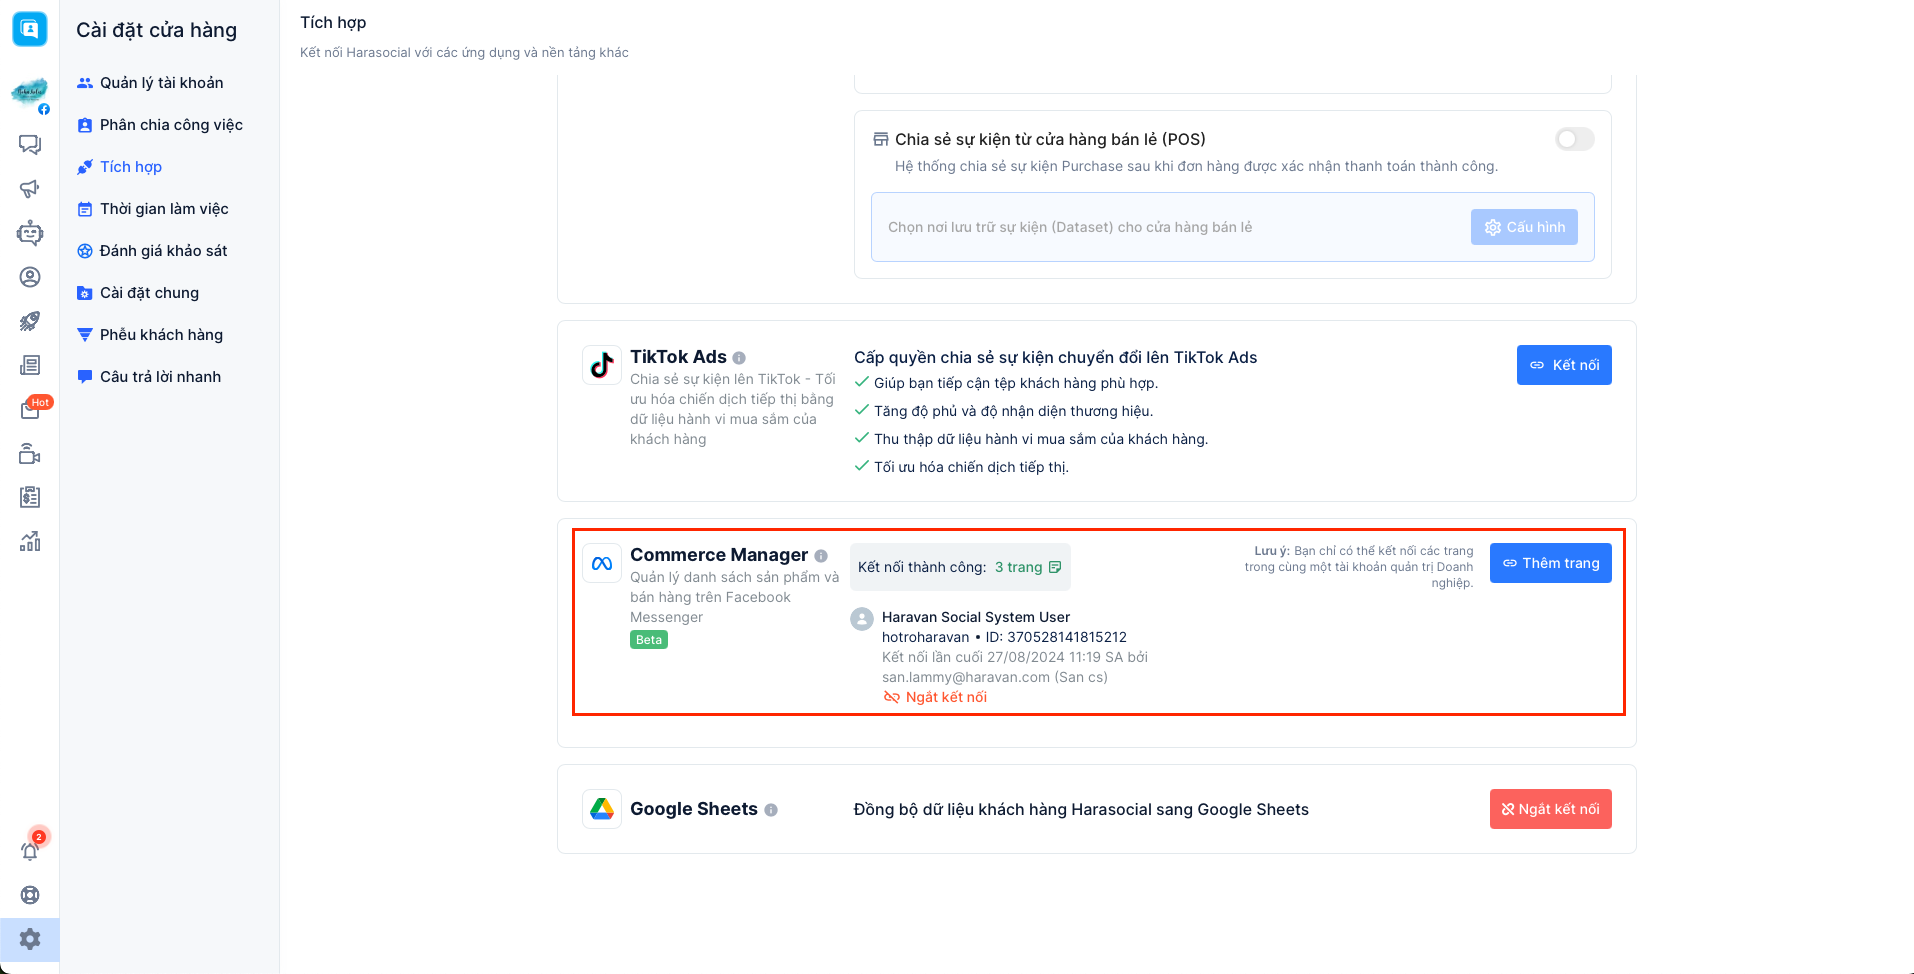
Task: Toggle POS event sharing switch
Action: click(x=1574, y=139)
